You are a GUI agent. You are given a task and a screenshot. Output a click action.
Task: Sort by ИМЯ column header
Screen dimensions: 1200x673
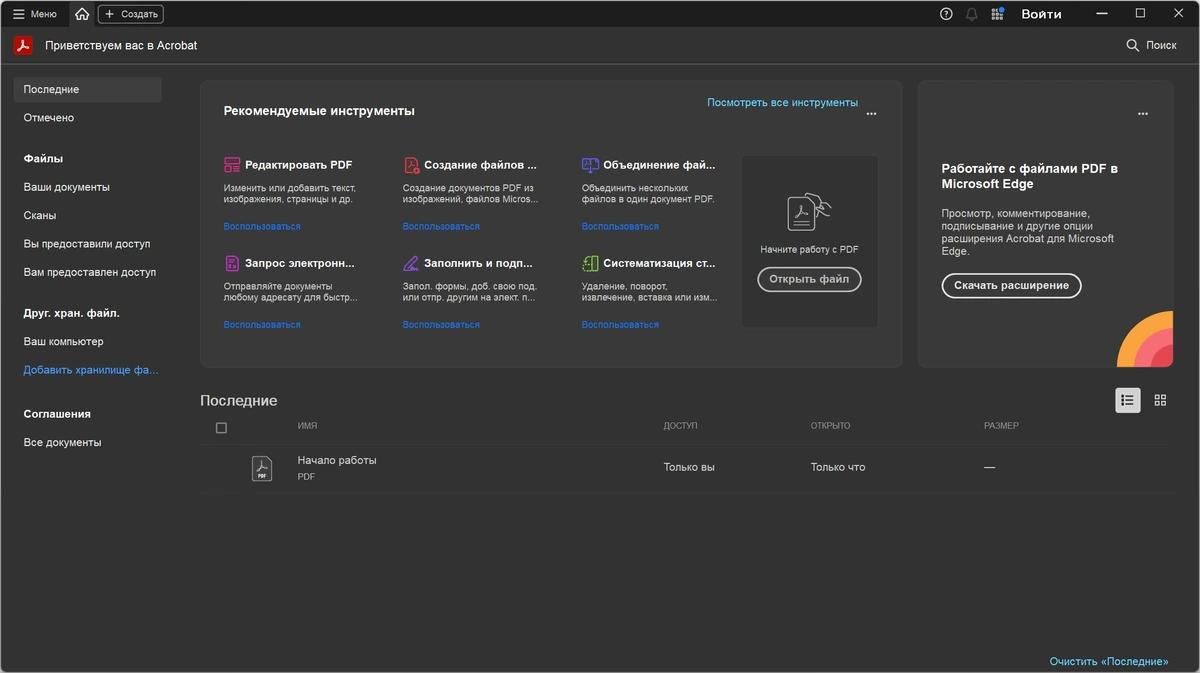(307, 426)
